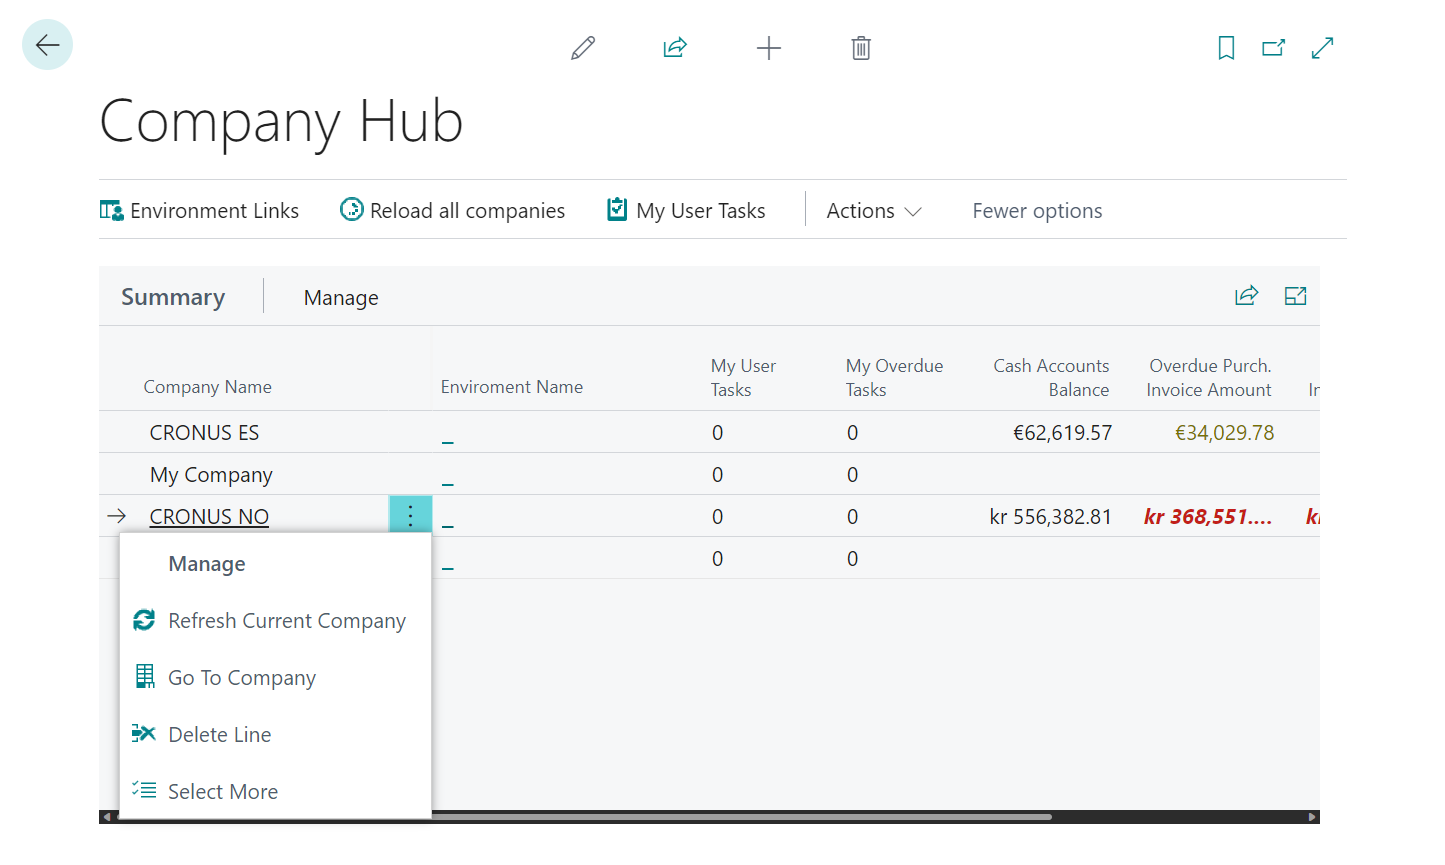1445x865 pixels.
Task: Share the Company Hub page via the share icon
Action: point(675,47)
